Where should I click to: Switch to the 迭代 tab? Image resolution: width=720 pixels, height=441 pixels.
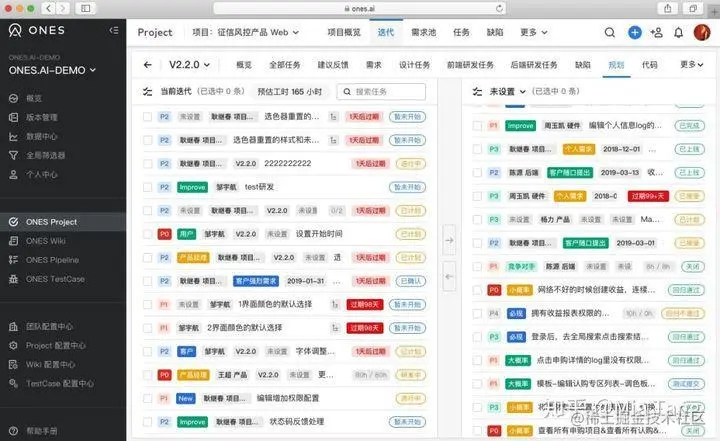pyautogui.click(x=386, y=33)
